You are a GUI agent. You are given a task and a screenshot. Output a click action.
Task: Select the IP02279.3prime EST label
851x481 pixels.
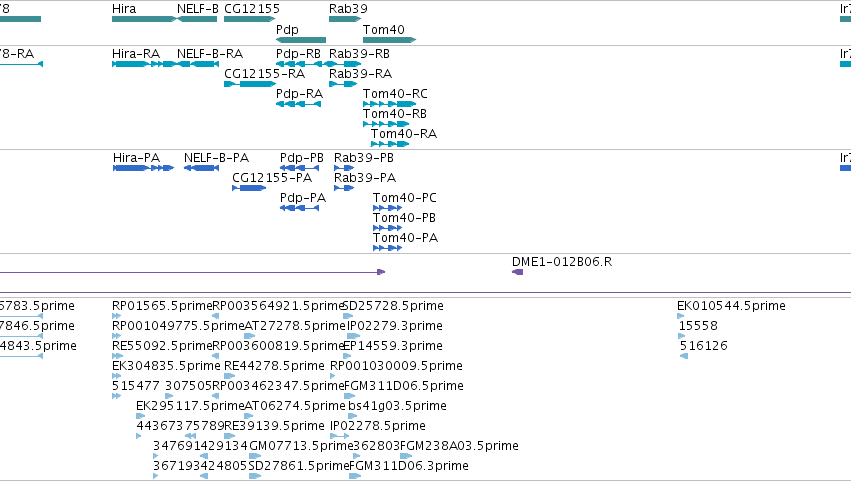395,326
